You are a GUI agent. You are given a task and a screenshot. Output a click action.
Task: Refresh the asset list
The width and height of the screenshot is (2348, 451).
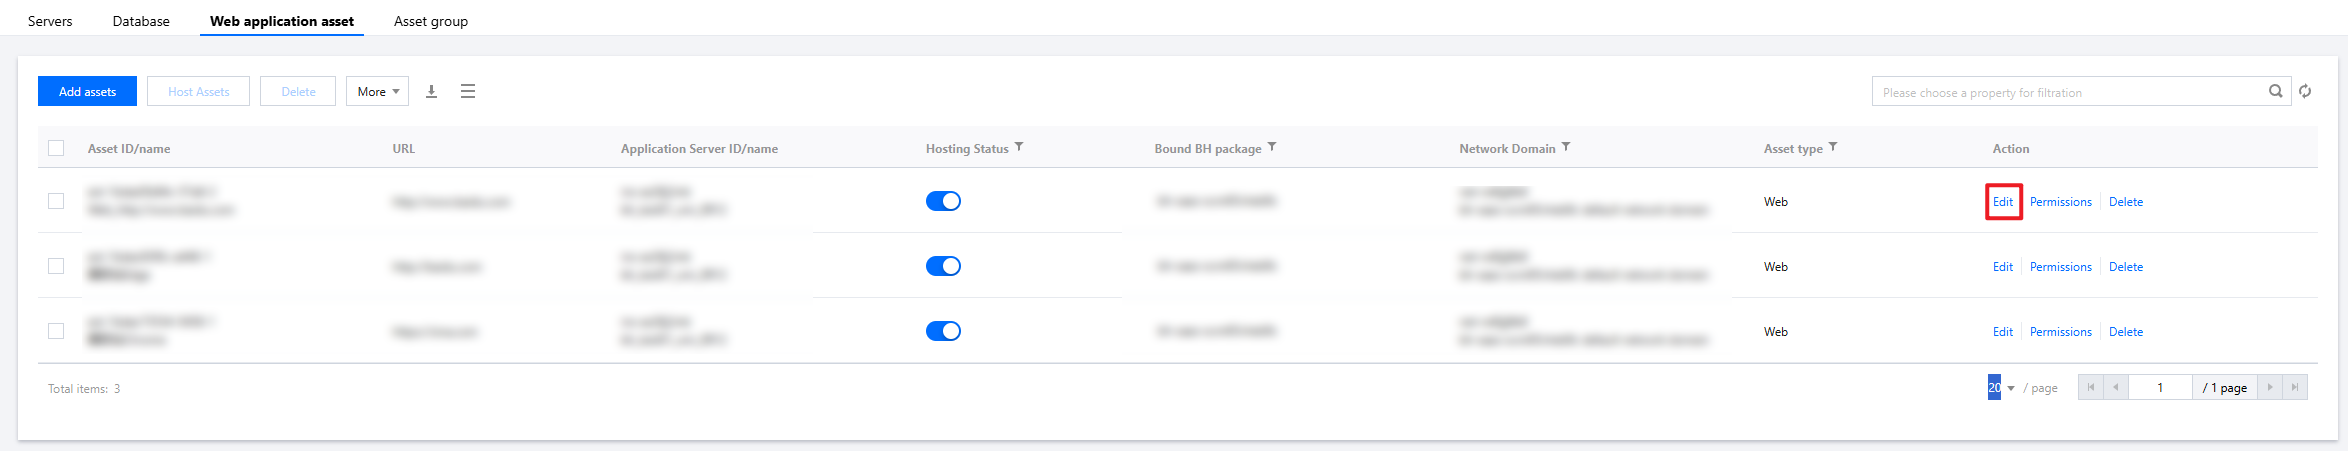pyautogui.click(x=2305, y=91)
